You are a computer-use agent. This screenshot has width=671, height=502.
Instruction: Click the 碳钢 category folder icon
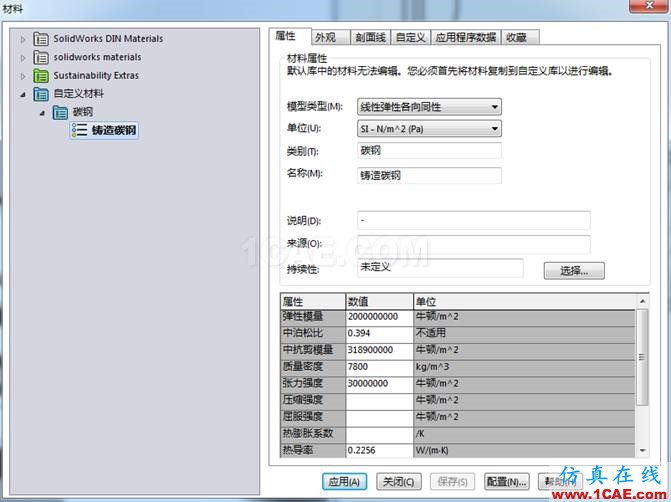60,113
